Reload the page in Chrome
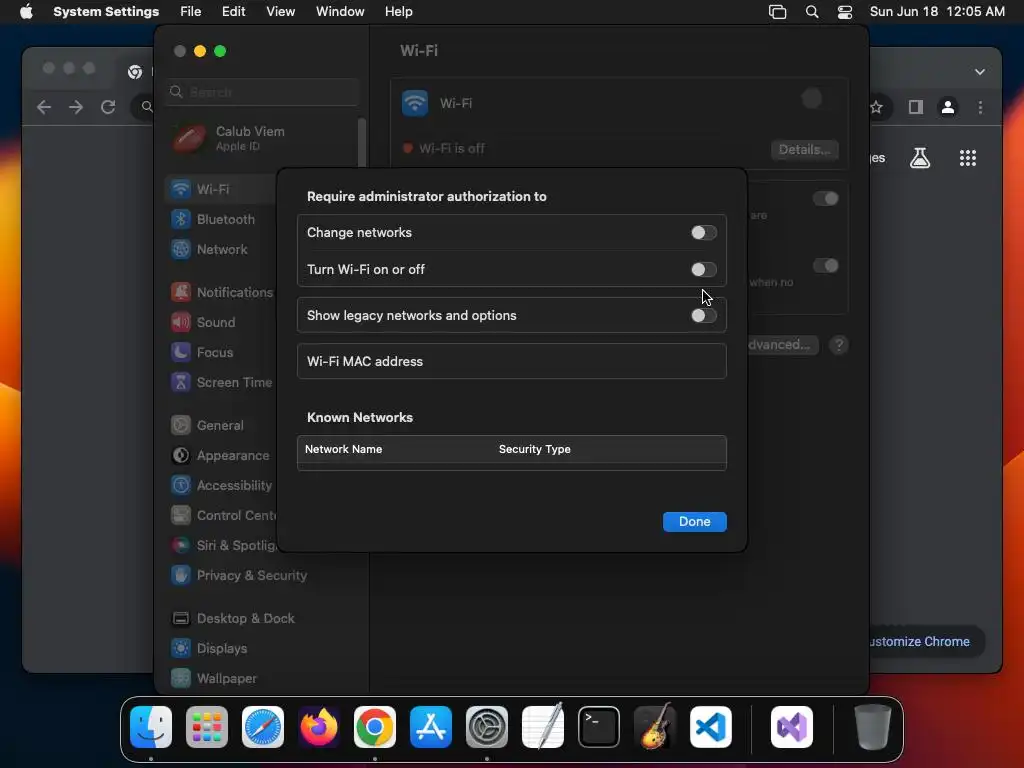 coord(108,107)
